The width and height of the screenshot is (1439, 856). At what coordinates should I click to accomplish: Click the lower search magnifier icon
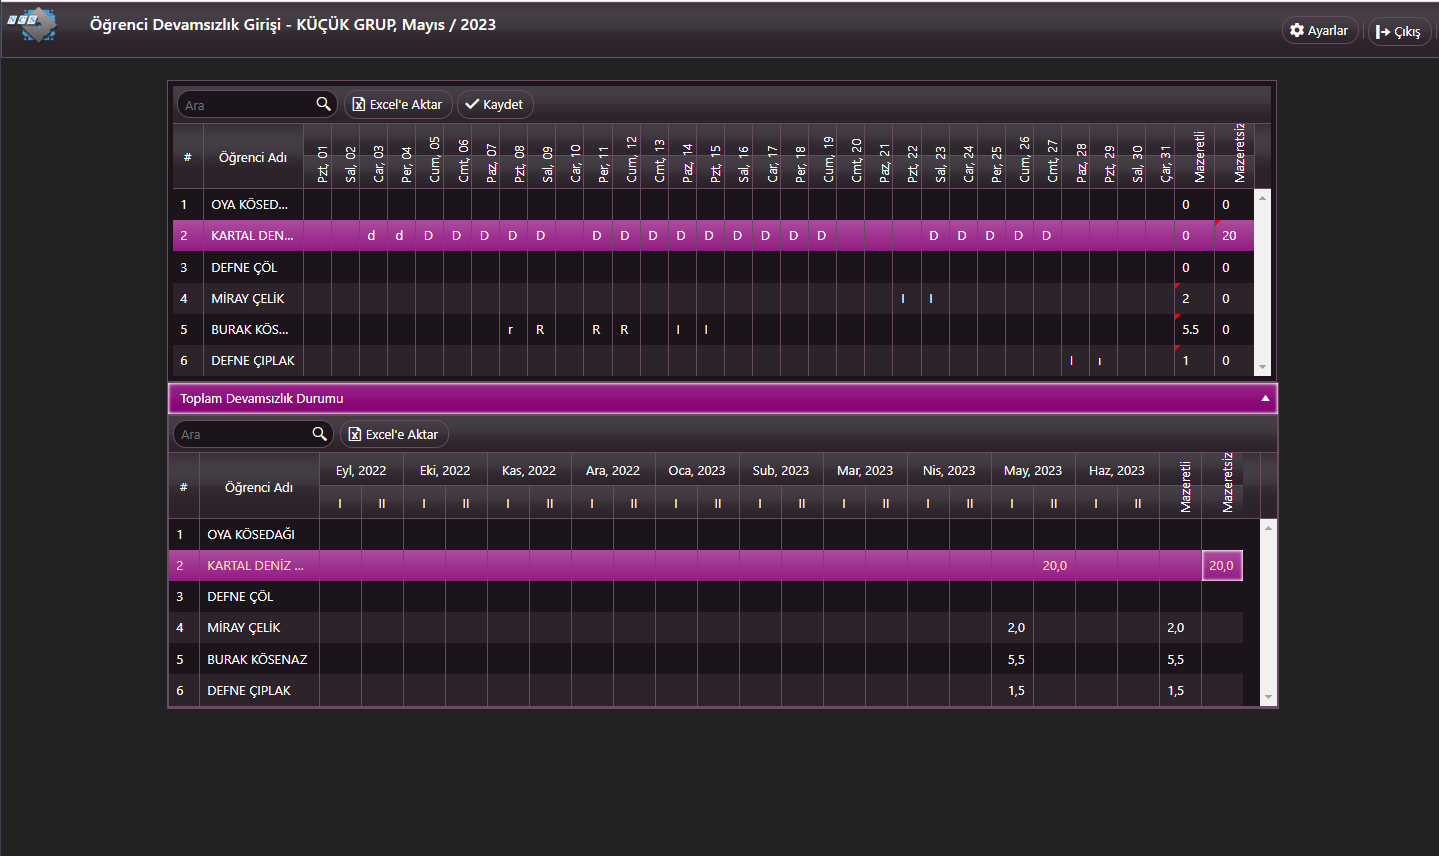(319, 434)
